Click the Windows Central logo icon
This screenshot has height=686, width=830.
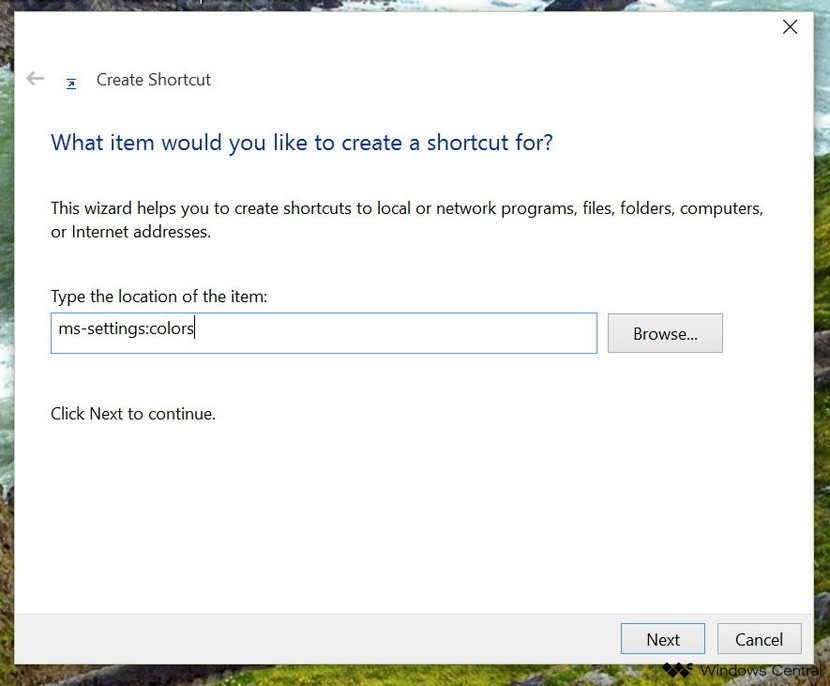[677, 670]
